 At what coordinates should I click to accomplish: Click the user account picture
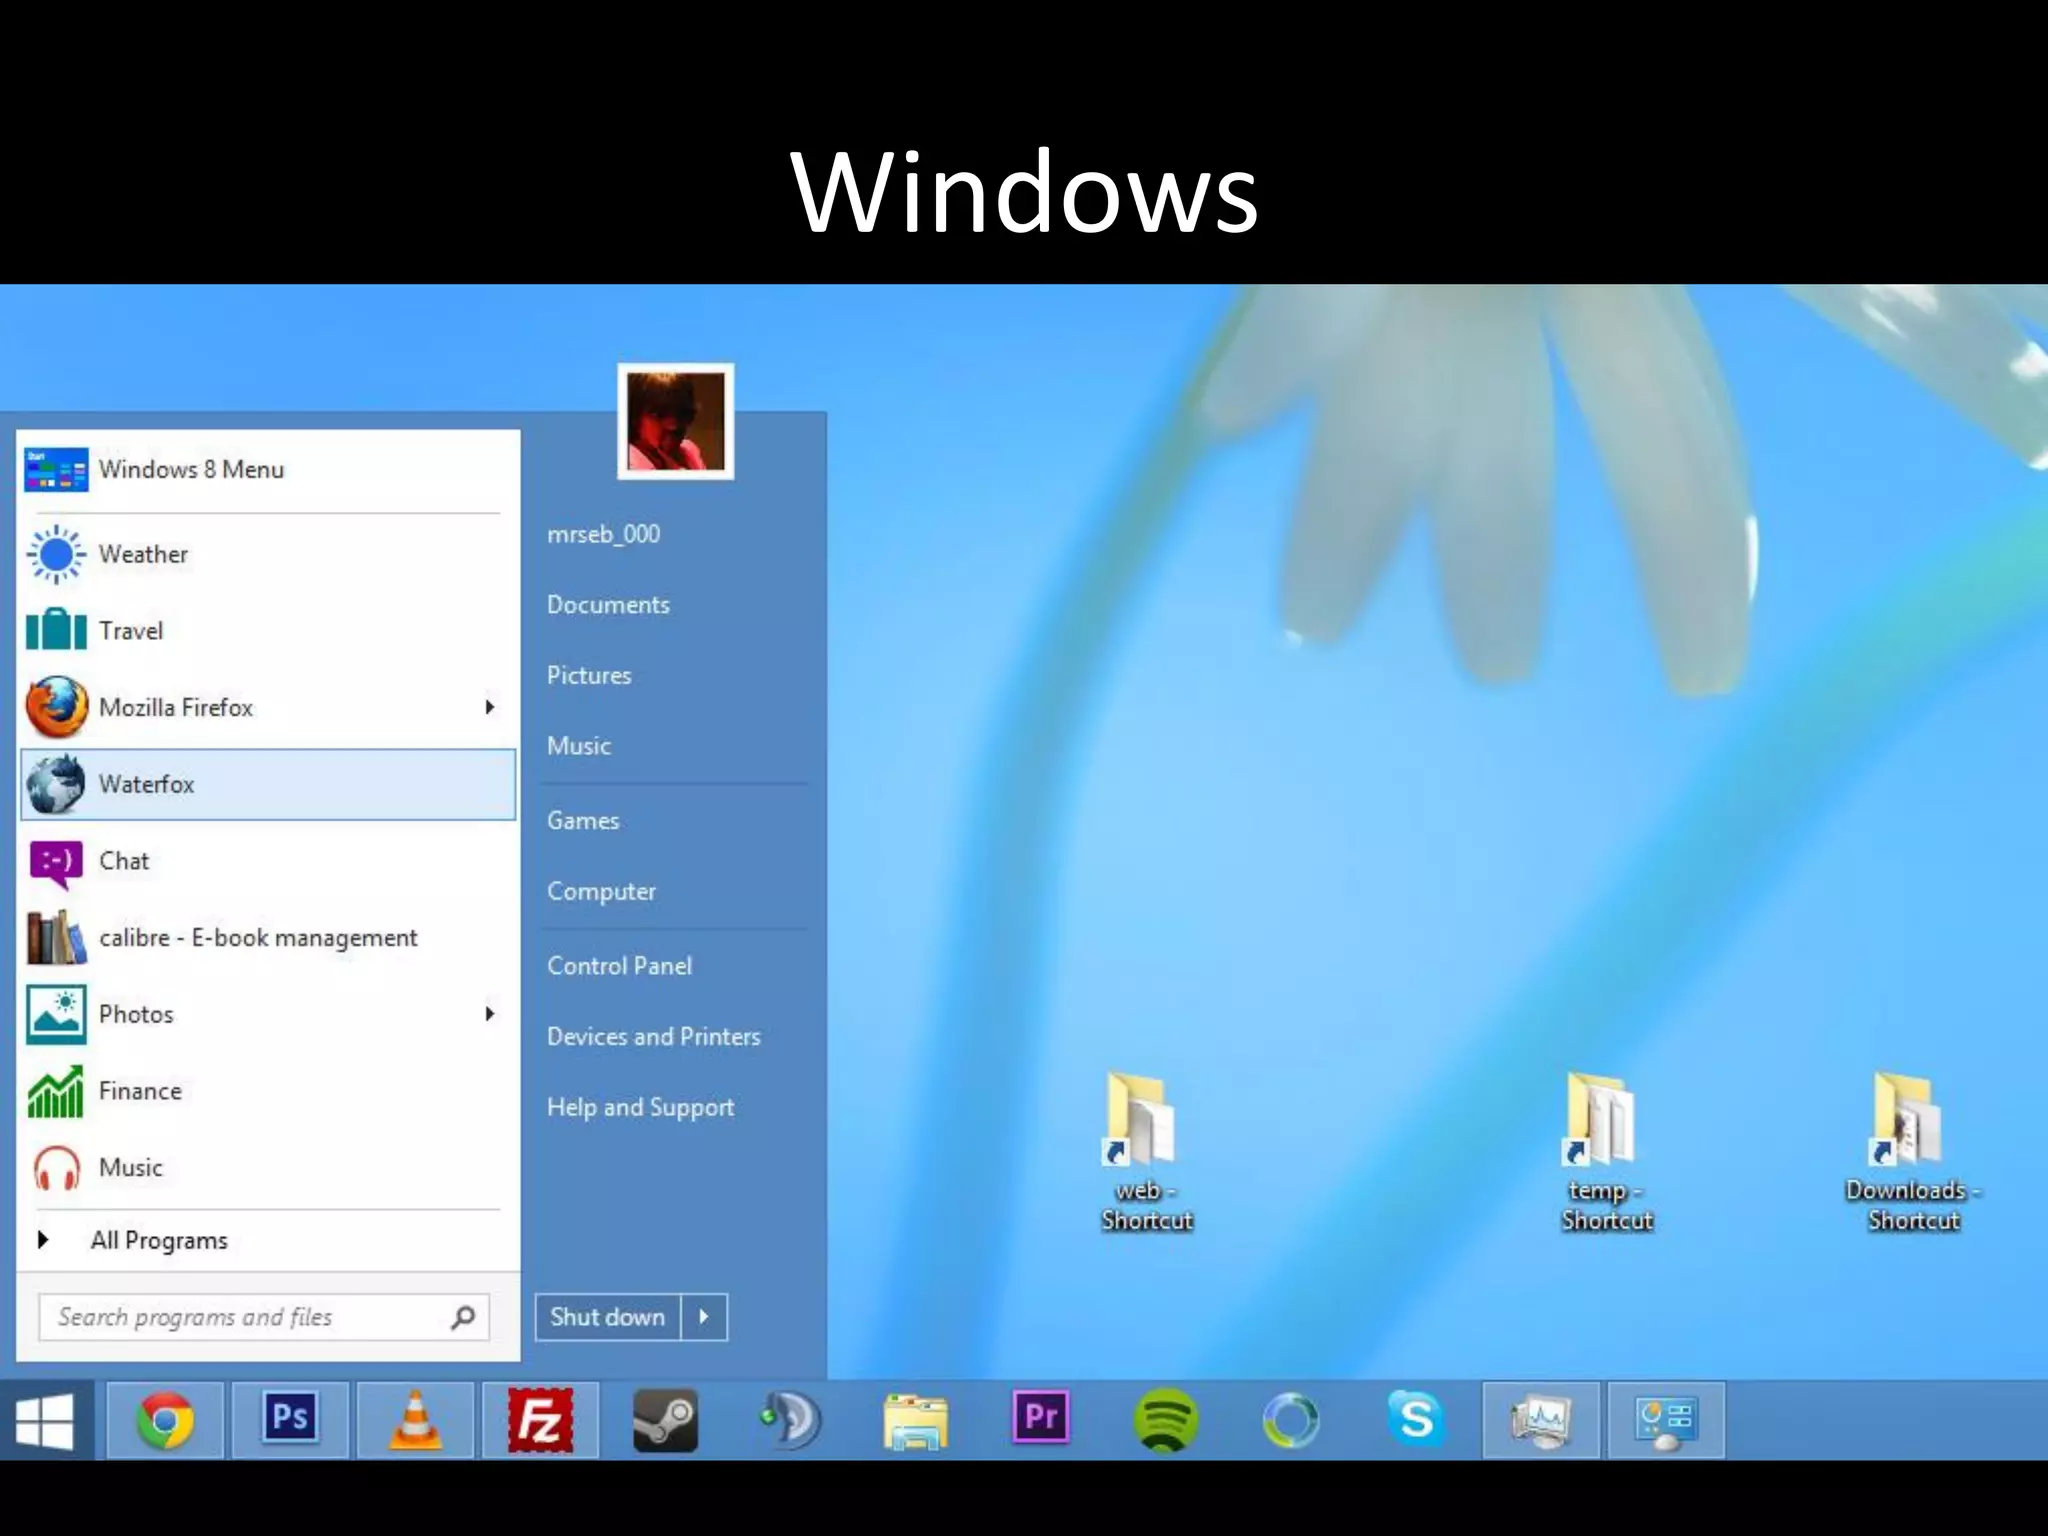(676, 421)
